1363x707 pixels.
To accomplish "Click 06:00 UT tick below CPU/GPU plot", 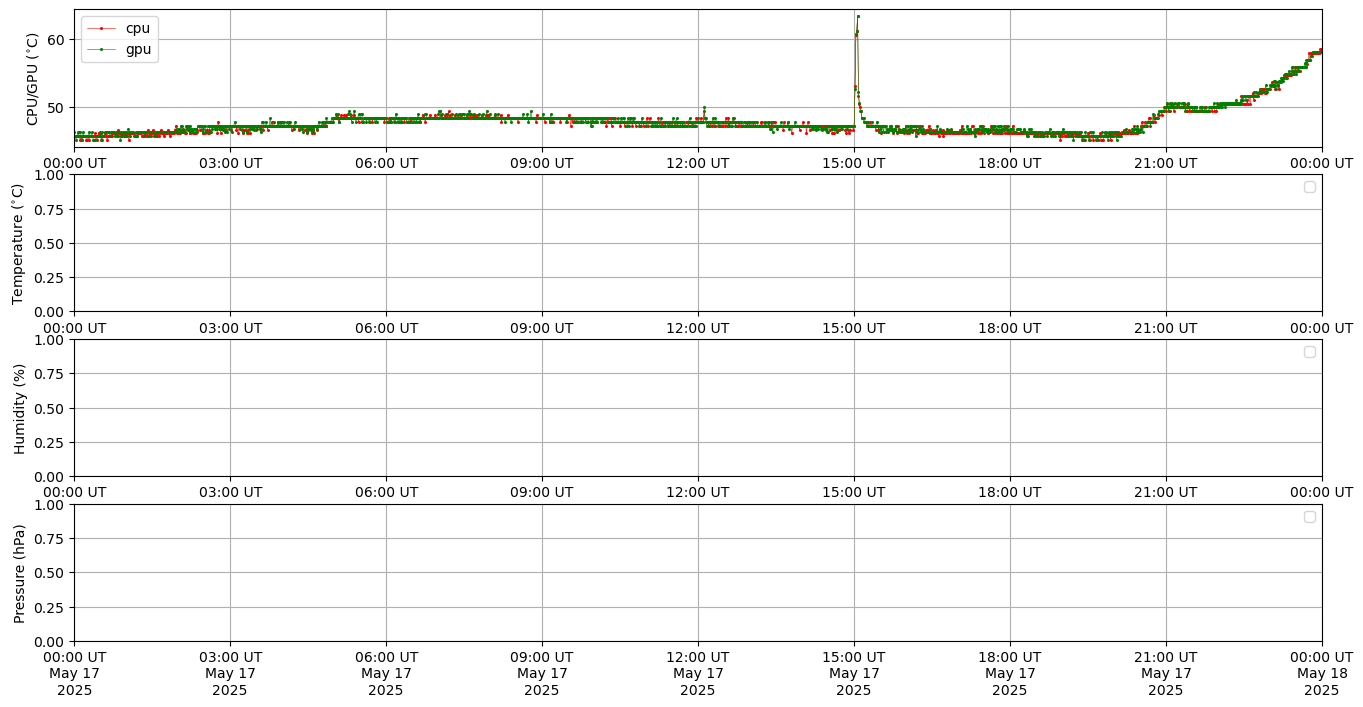I will (386, 163).
